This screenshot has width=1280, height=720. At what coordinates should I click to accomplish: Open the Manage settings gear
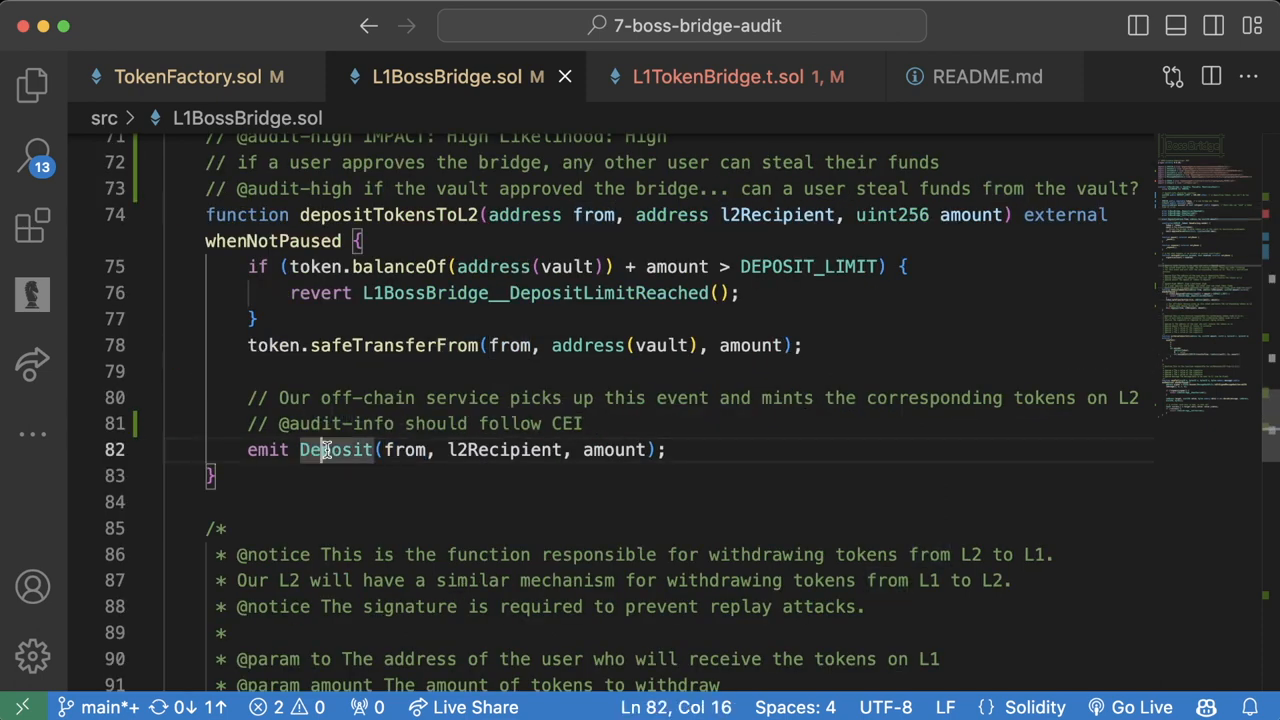(32, 657)
